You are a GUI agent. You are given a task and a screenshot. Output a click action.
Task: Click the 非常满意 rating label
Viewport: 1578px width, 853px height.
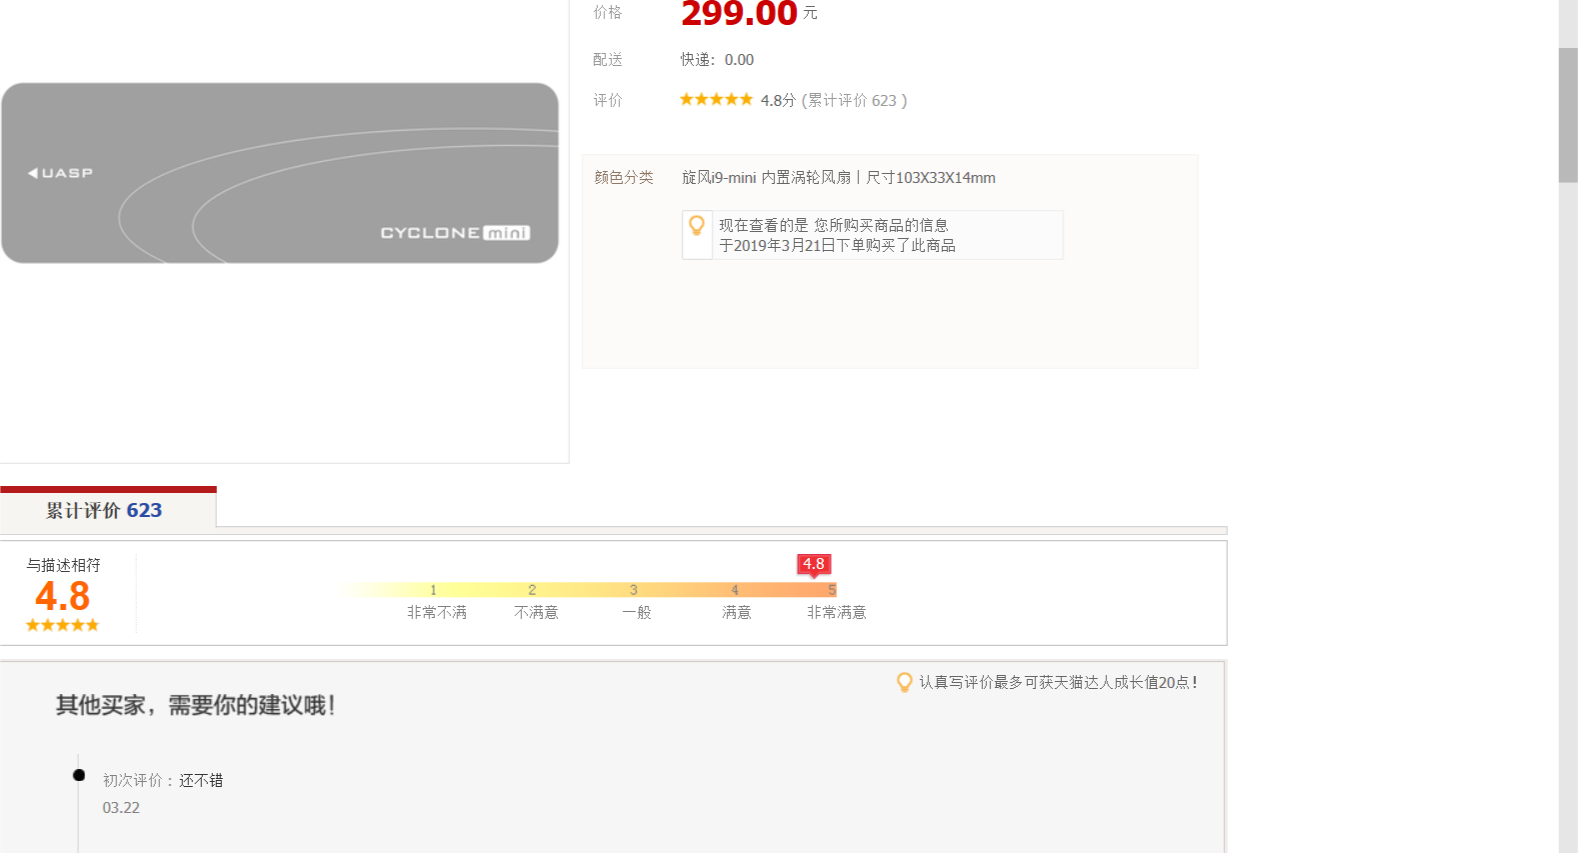(837, 612)
